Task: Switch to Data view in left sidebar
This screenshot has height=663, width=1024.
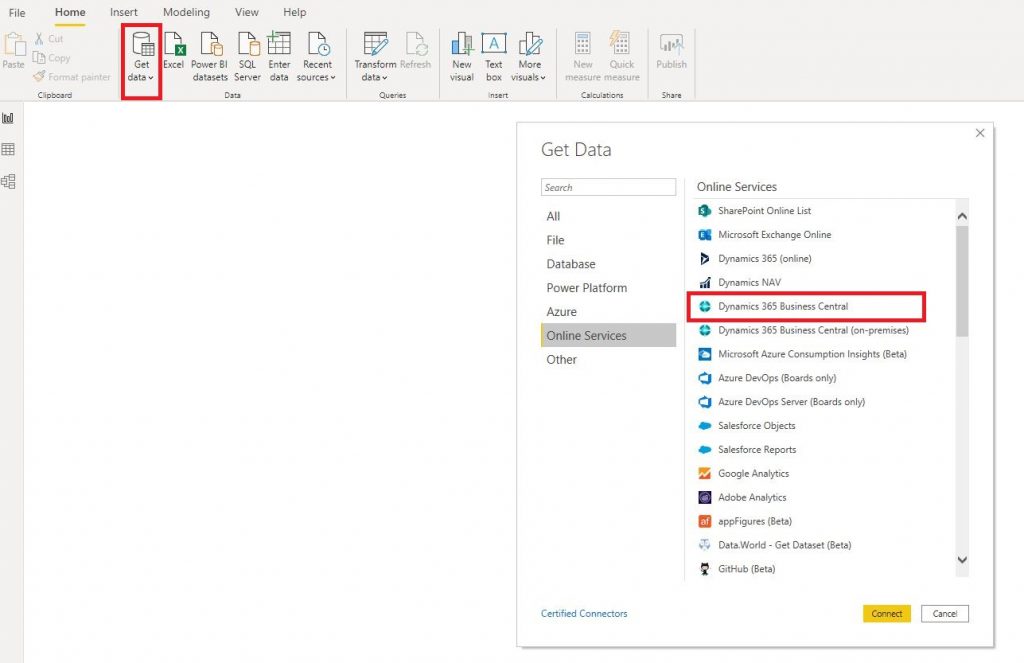Action: 13,148
